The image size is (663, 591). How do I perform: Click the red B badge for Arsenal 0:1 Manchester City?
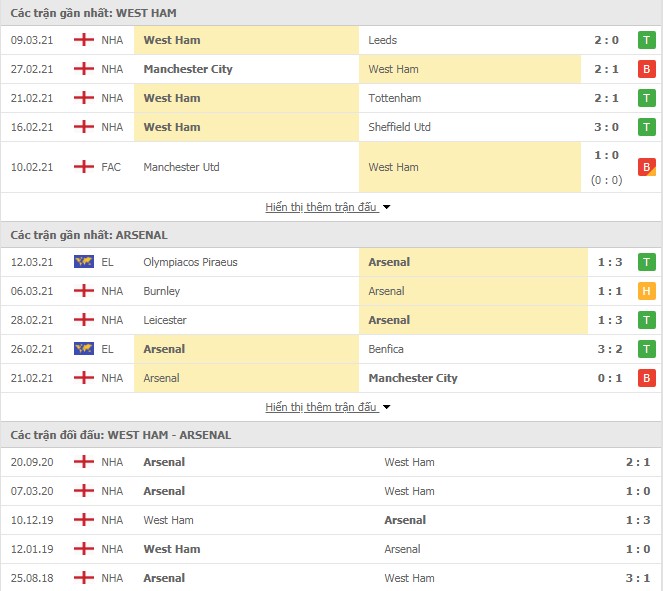coord(647,378)
